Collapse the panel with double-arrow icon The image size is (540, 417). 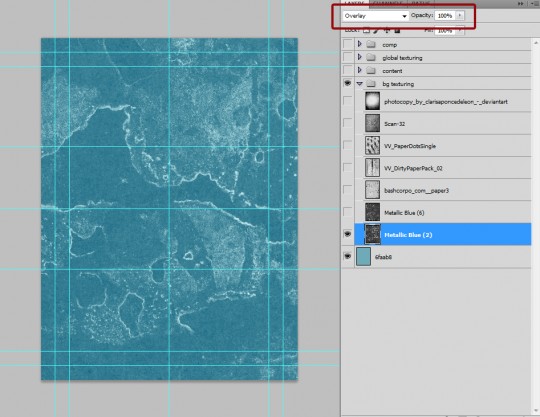point(520,3)
